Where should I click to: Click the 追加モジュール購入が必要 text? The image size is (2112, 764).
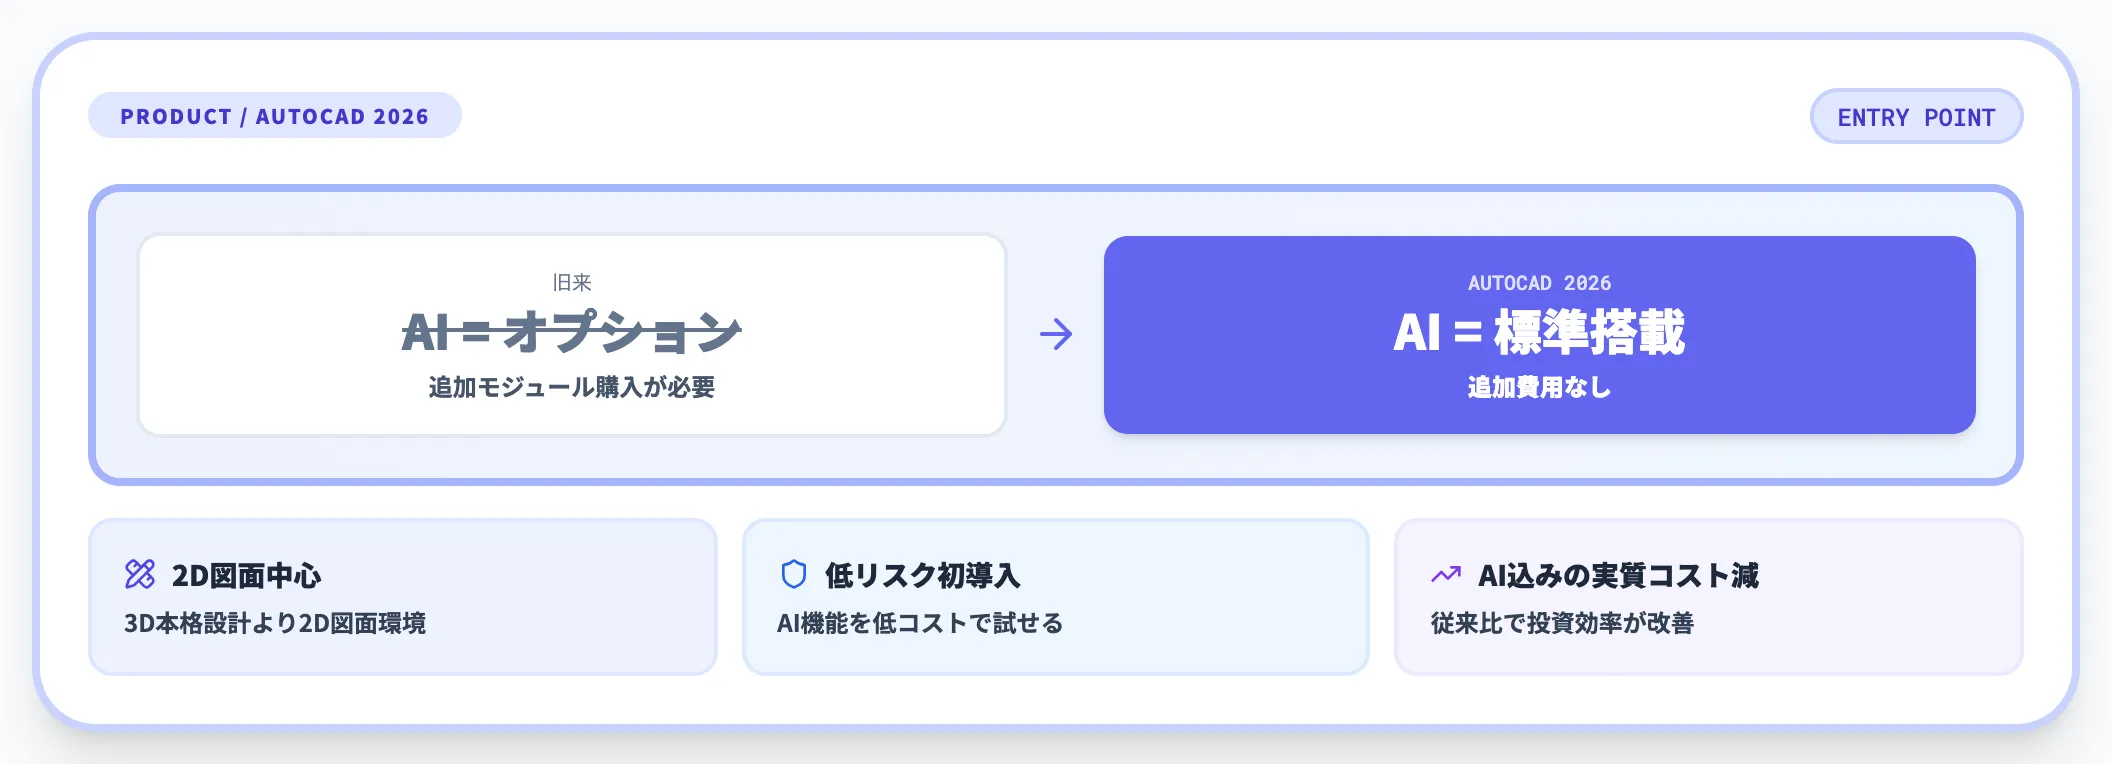click(571, 387)
